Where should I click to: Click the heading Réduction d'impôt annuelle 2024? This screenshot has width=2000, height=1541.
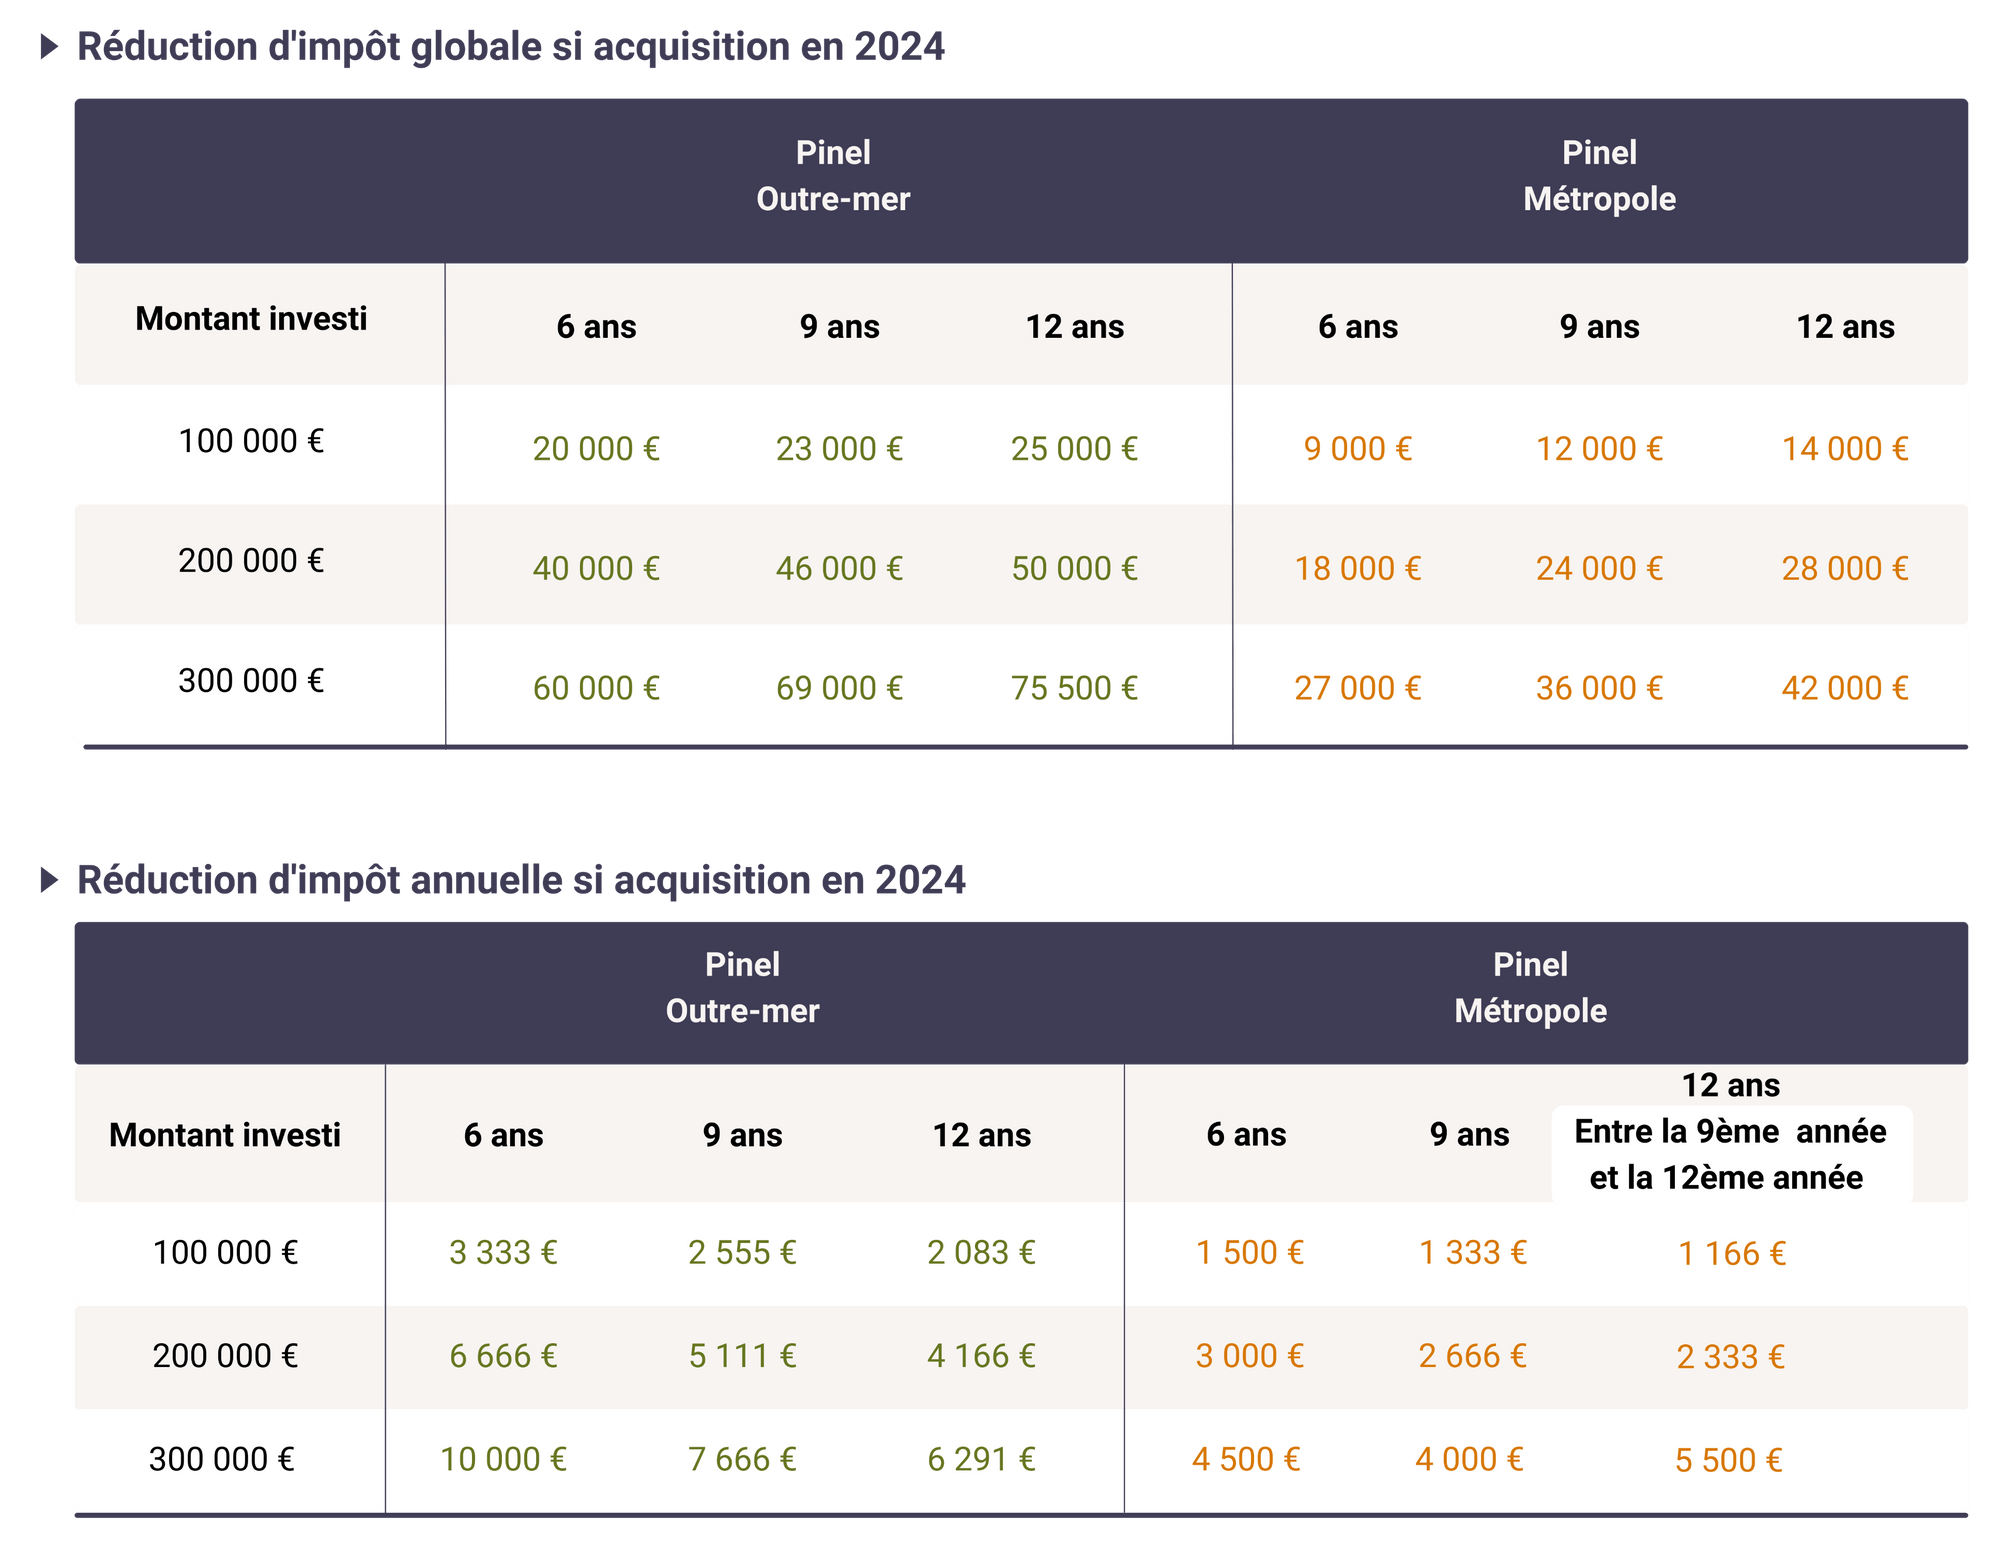coord(521,880)
